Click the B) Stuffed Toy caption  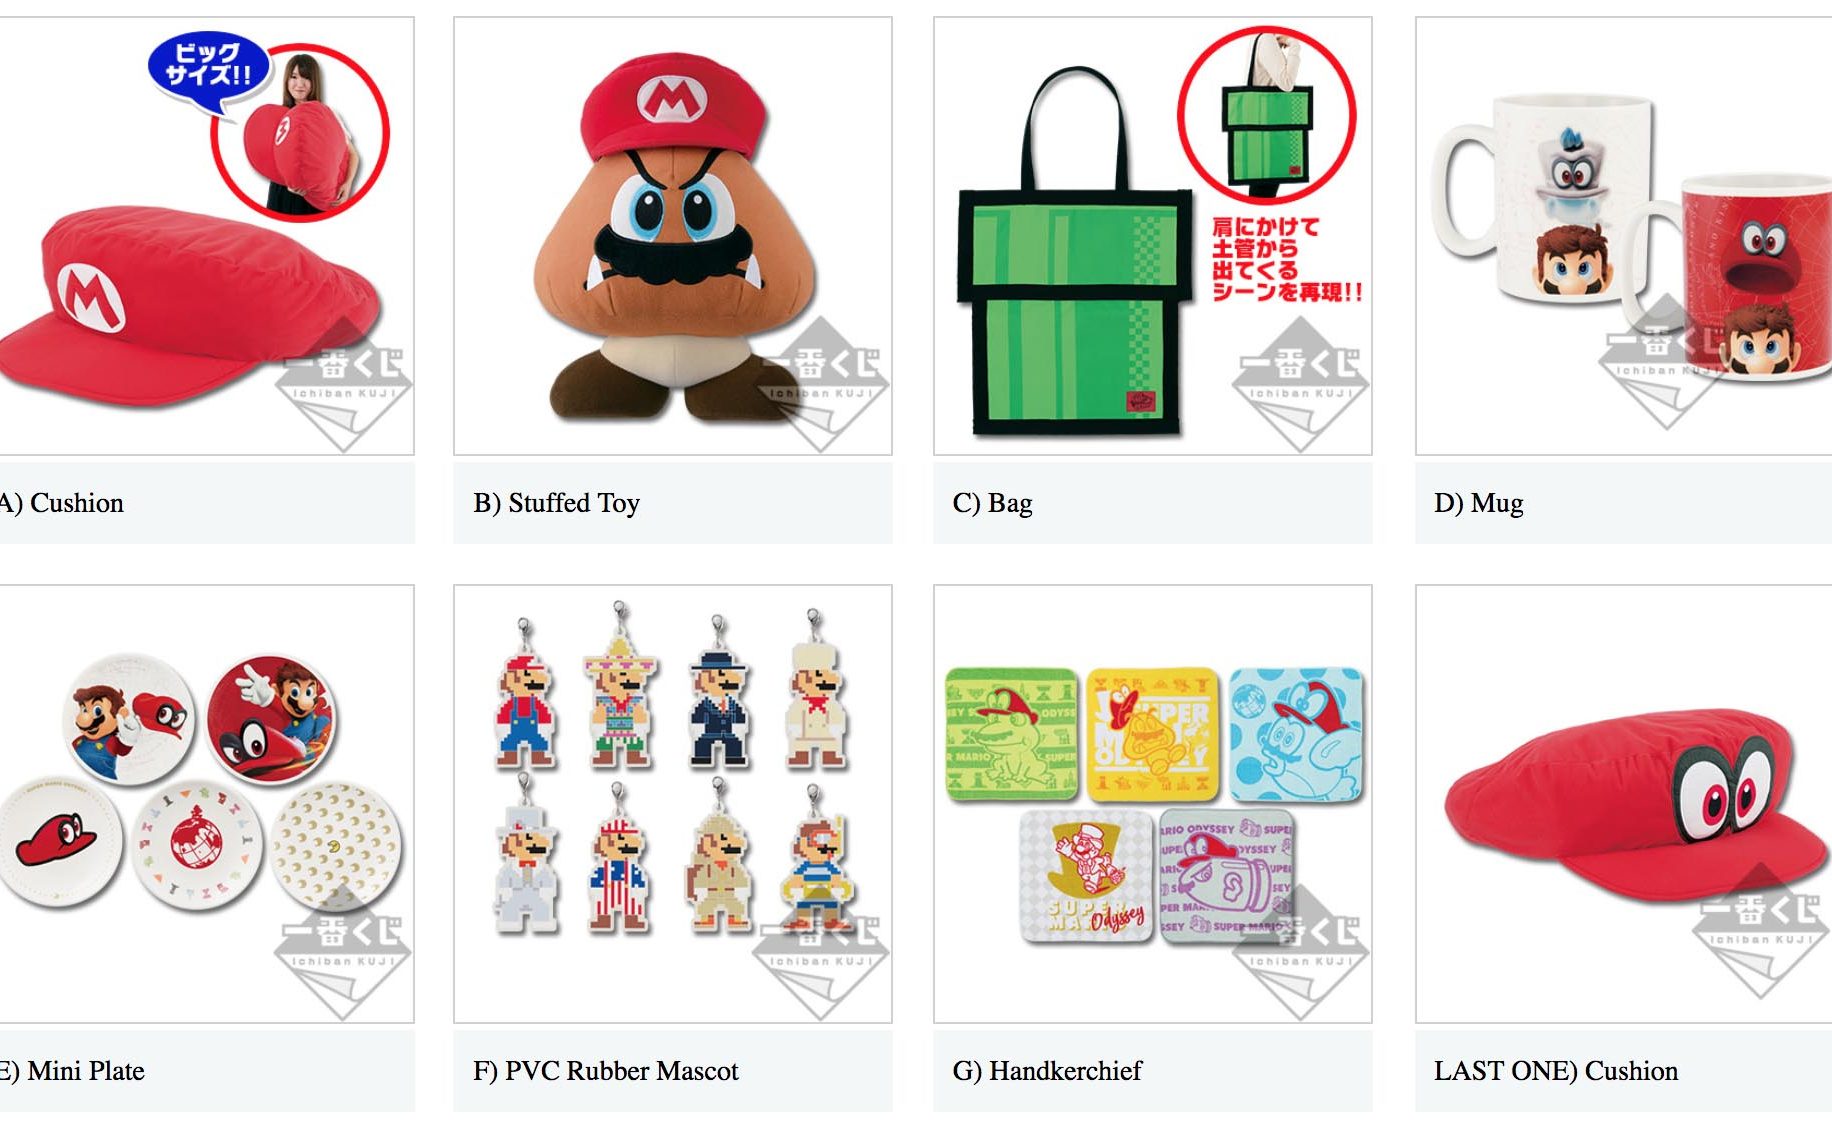tap(557, 503)
